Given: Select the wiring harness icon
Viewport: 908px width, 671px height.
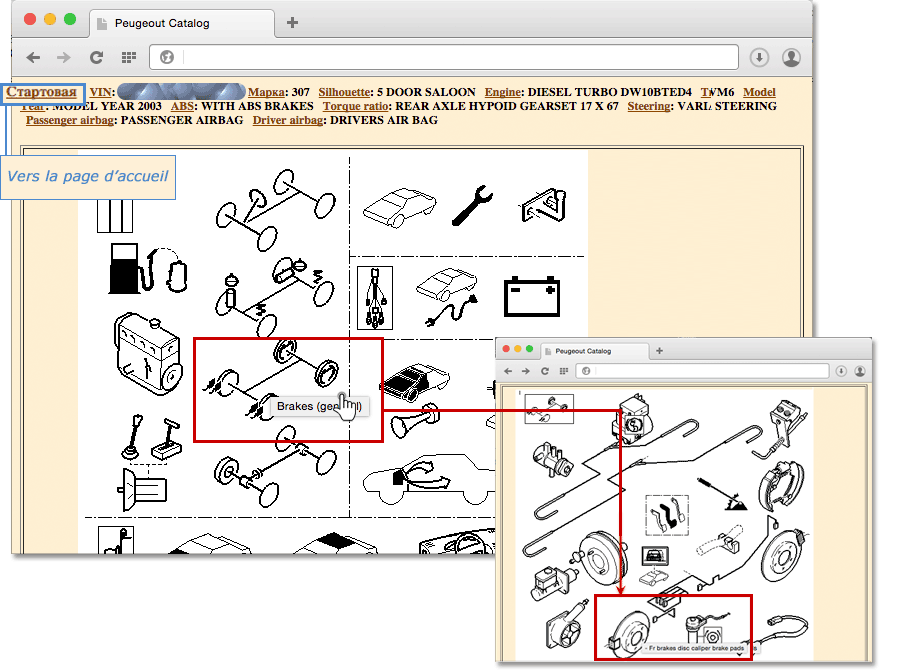Looking at the screenshot, I should tap(375, 298).
